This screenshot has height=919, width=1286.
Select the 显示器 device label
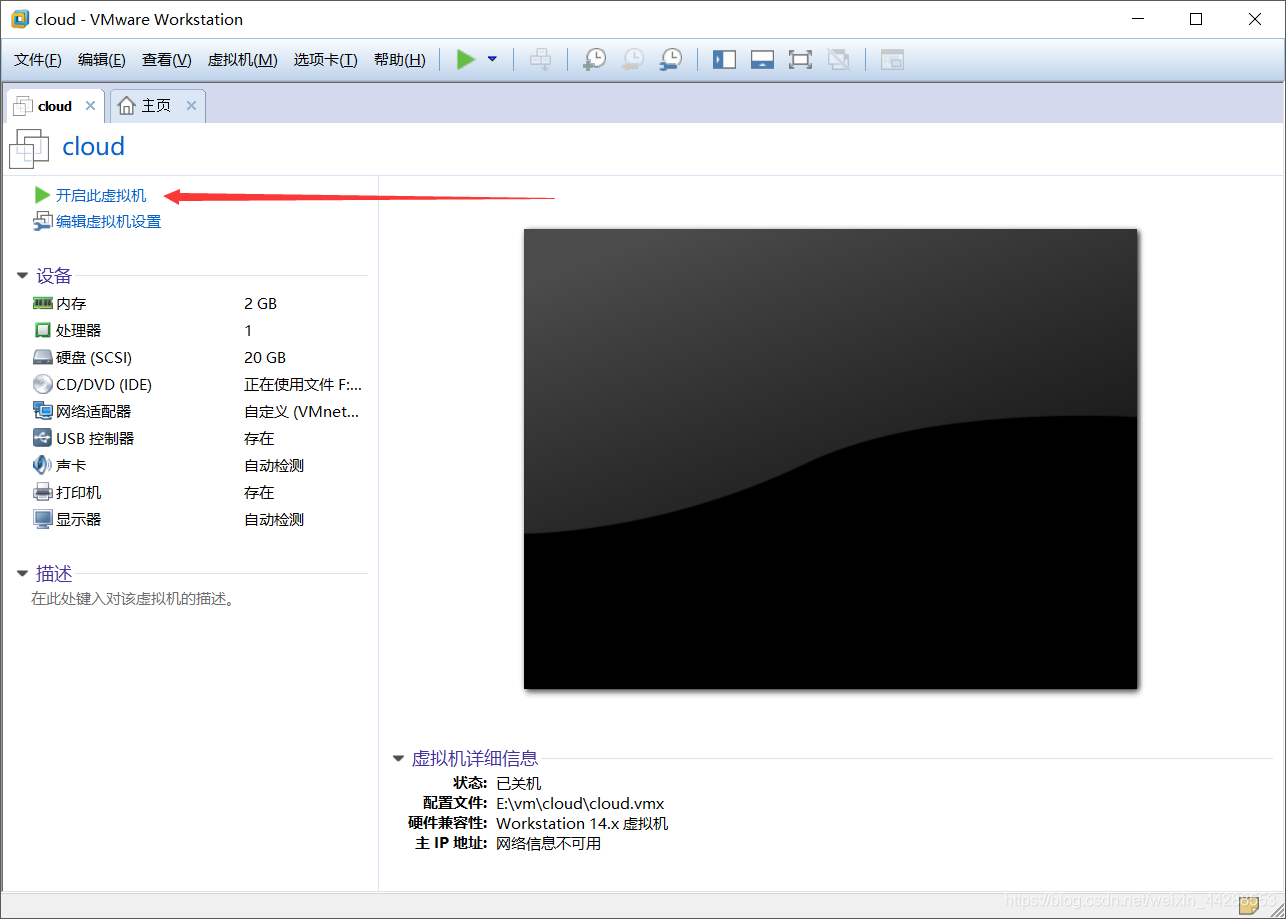79,519
